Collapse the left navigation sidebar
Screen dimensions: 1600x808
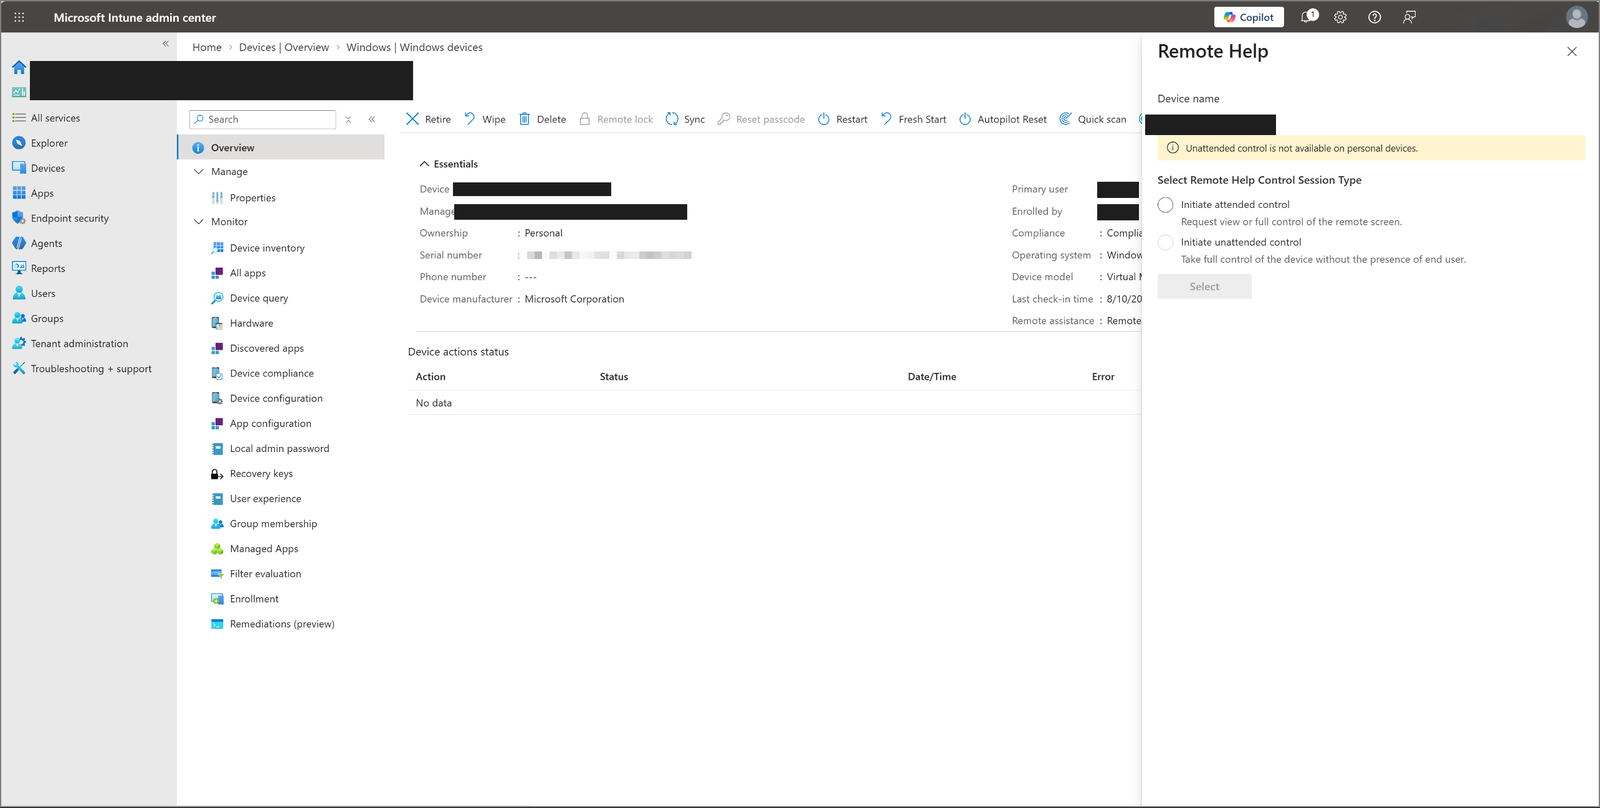pyautogui.click(x=166, y=44)
